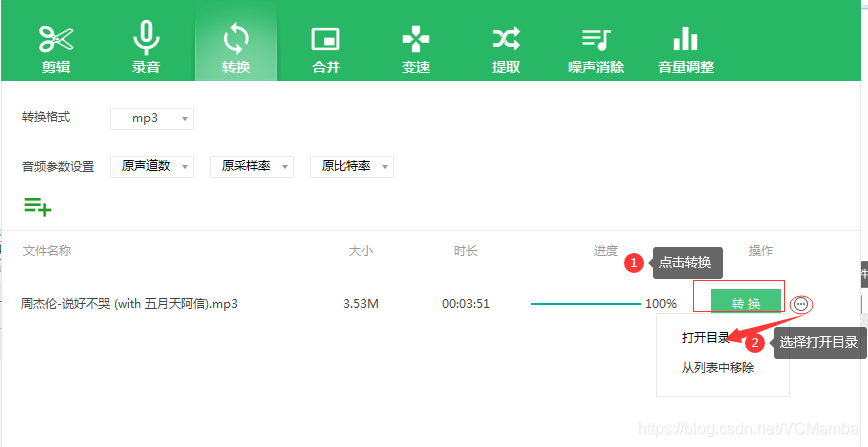Image resolution: width=868 pixels, height=447 pixels.
Task: Click the green 转换 button
Action: coord(746,303)
